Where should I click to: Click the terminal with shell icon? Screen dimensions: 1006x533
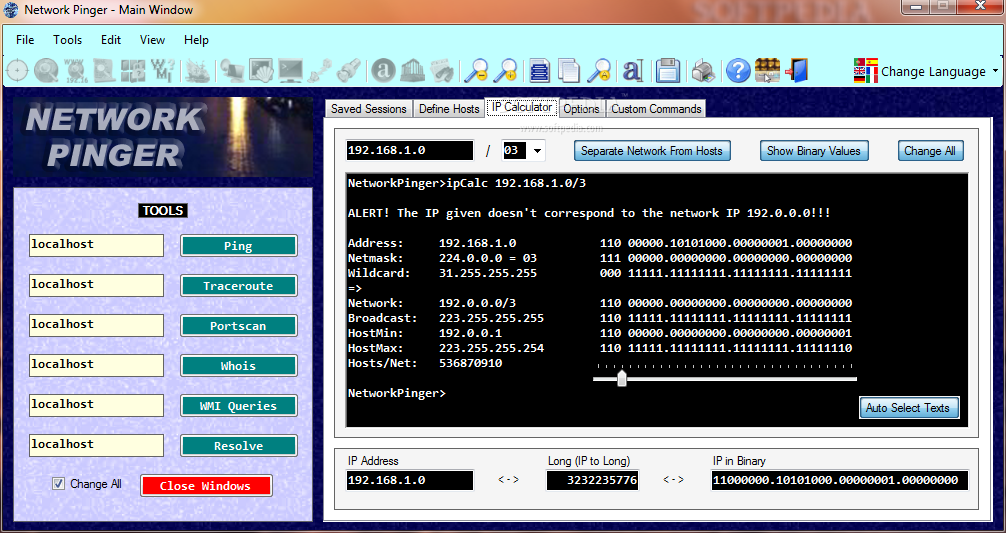pyautogui.click(x=261, y=71)
